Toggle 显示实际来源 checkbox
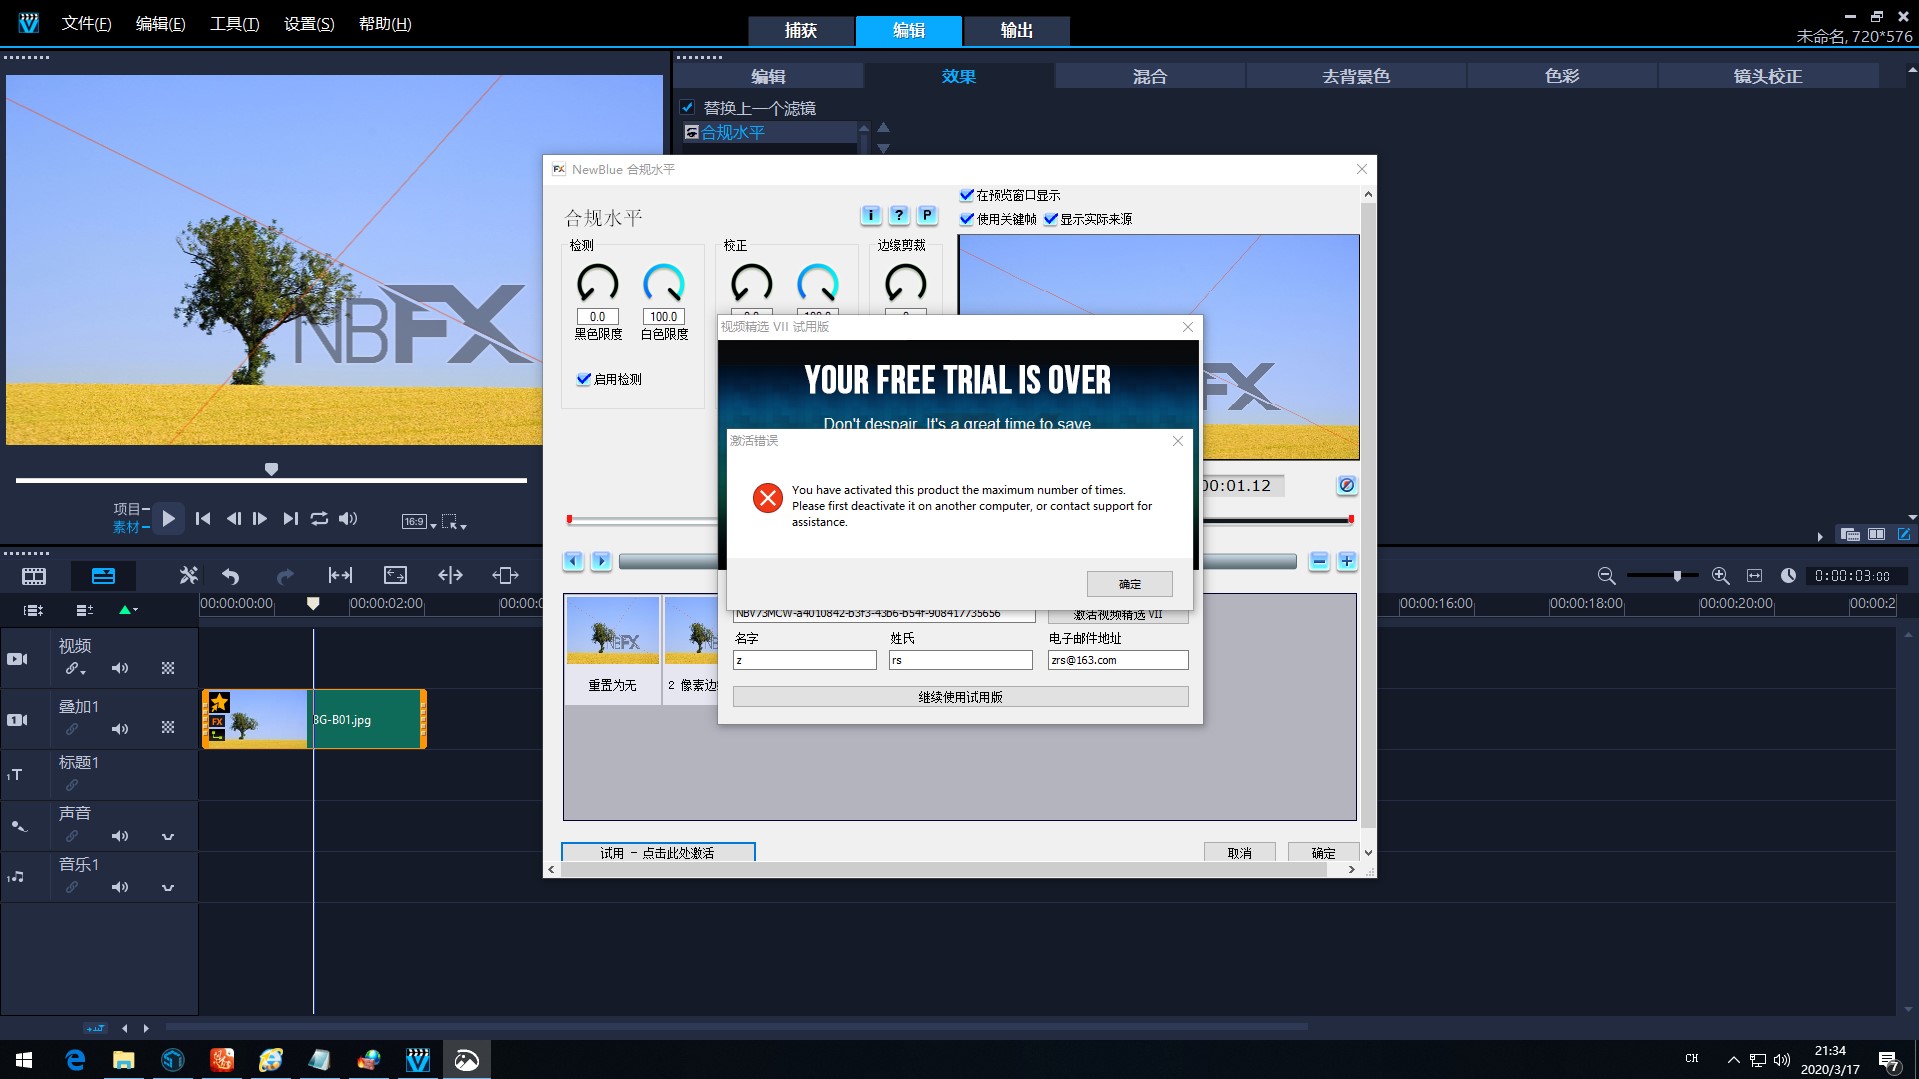Viewport: 1919px width, 1079px height. click(x=1051, y=218)
